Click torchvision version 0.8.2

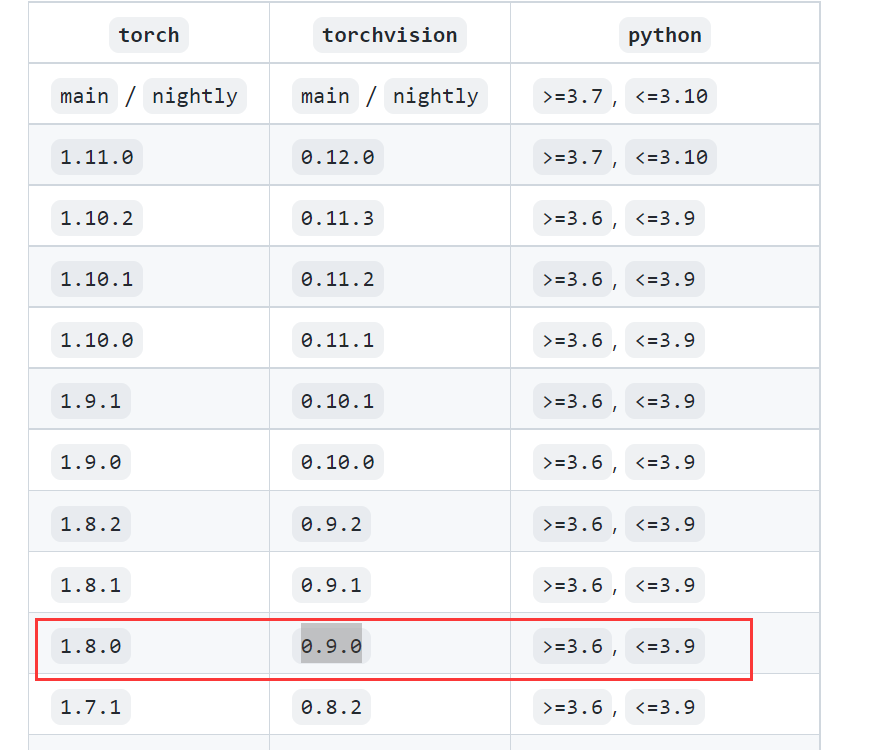point(332,707)
